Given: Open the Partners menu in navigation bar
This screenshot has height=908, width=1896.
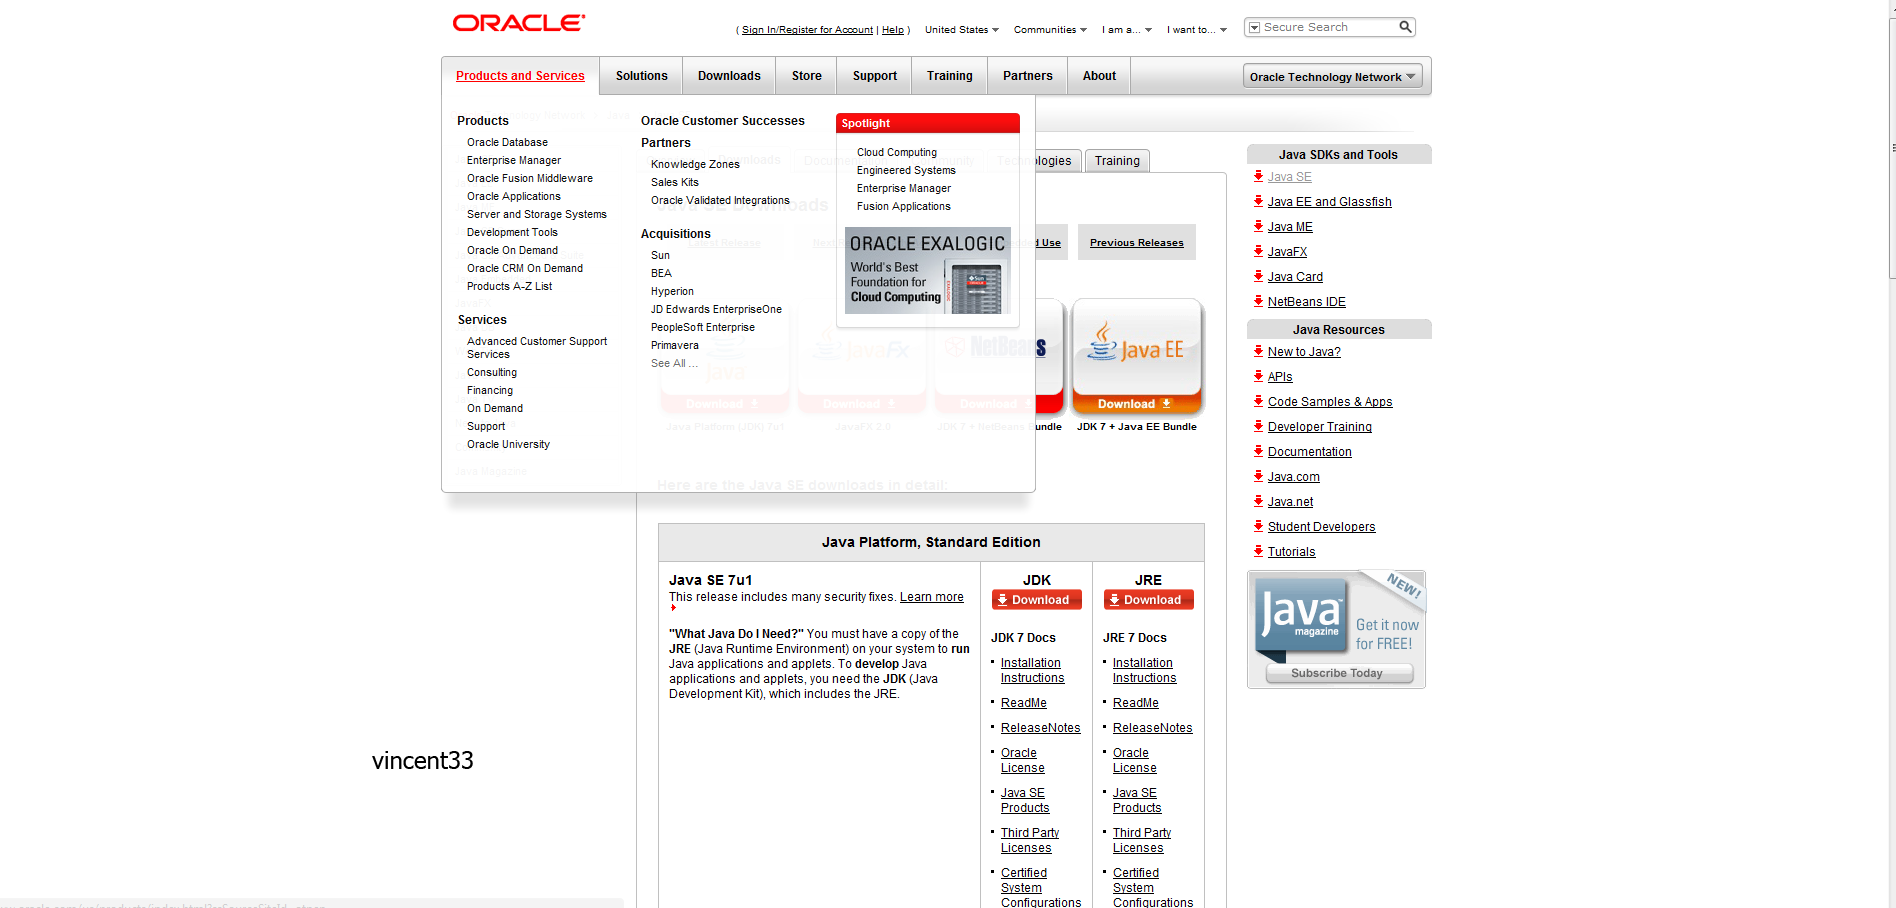Looking at the screenshot, I should tap(1027, 76).
